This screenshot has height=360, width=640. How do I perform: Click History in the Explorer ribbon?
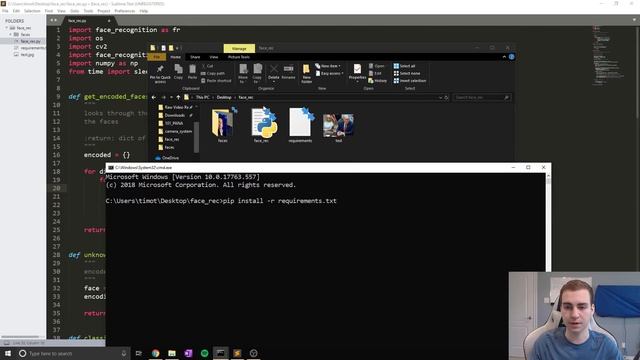[378, 81]
